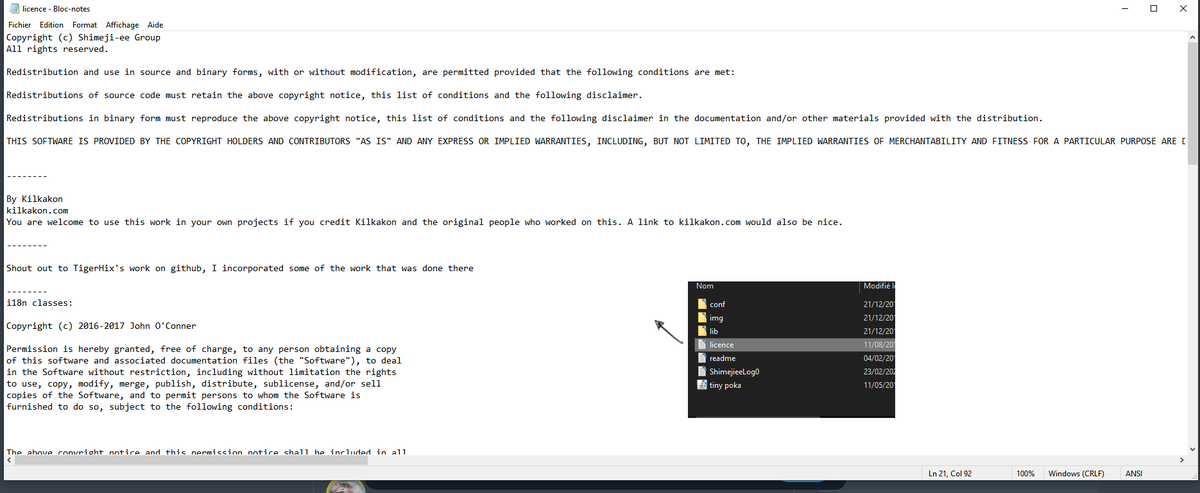This screenshot has height=493, width=1200.
Task: Minimize the Bloc-notes window
Action: click(x=1126, y=9)
